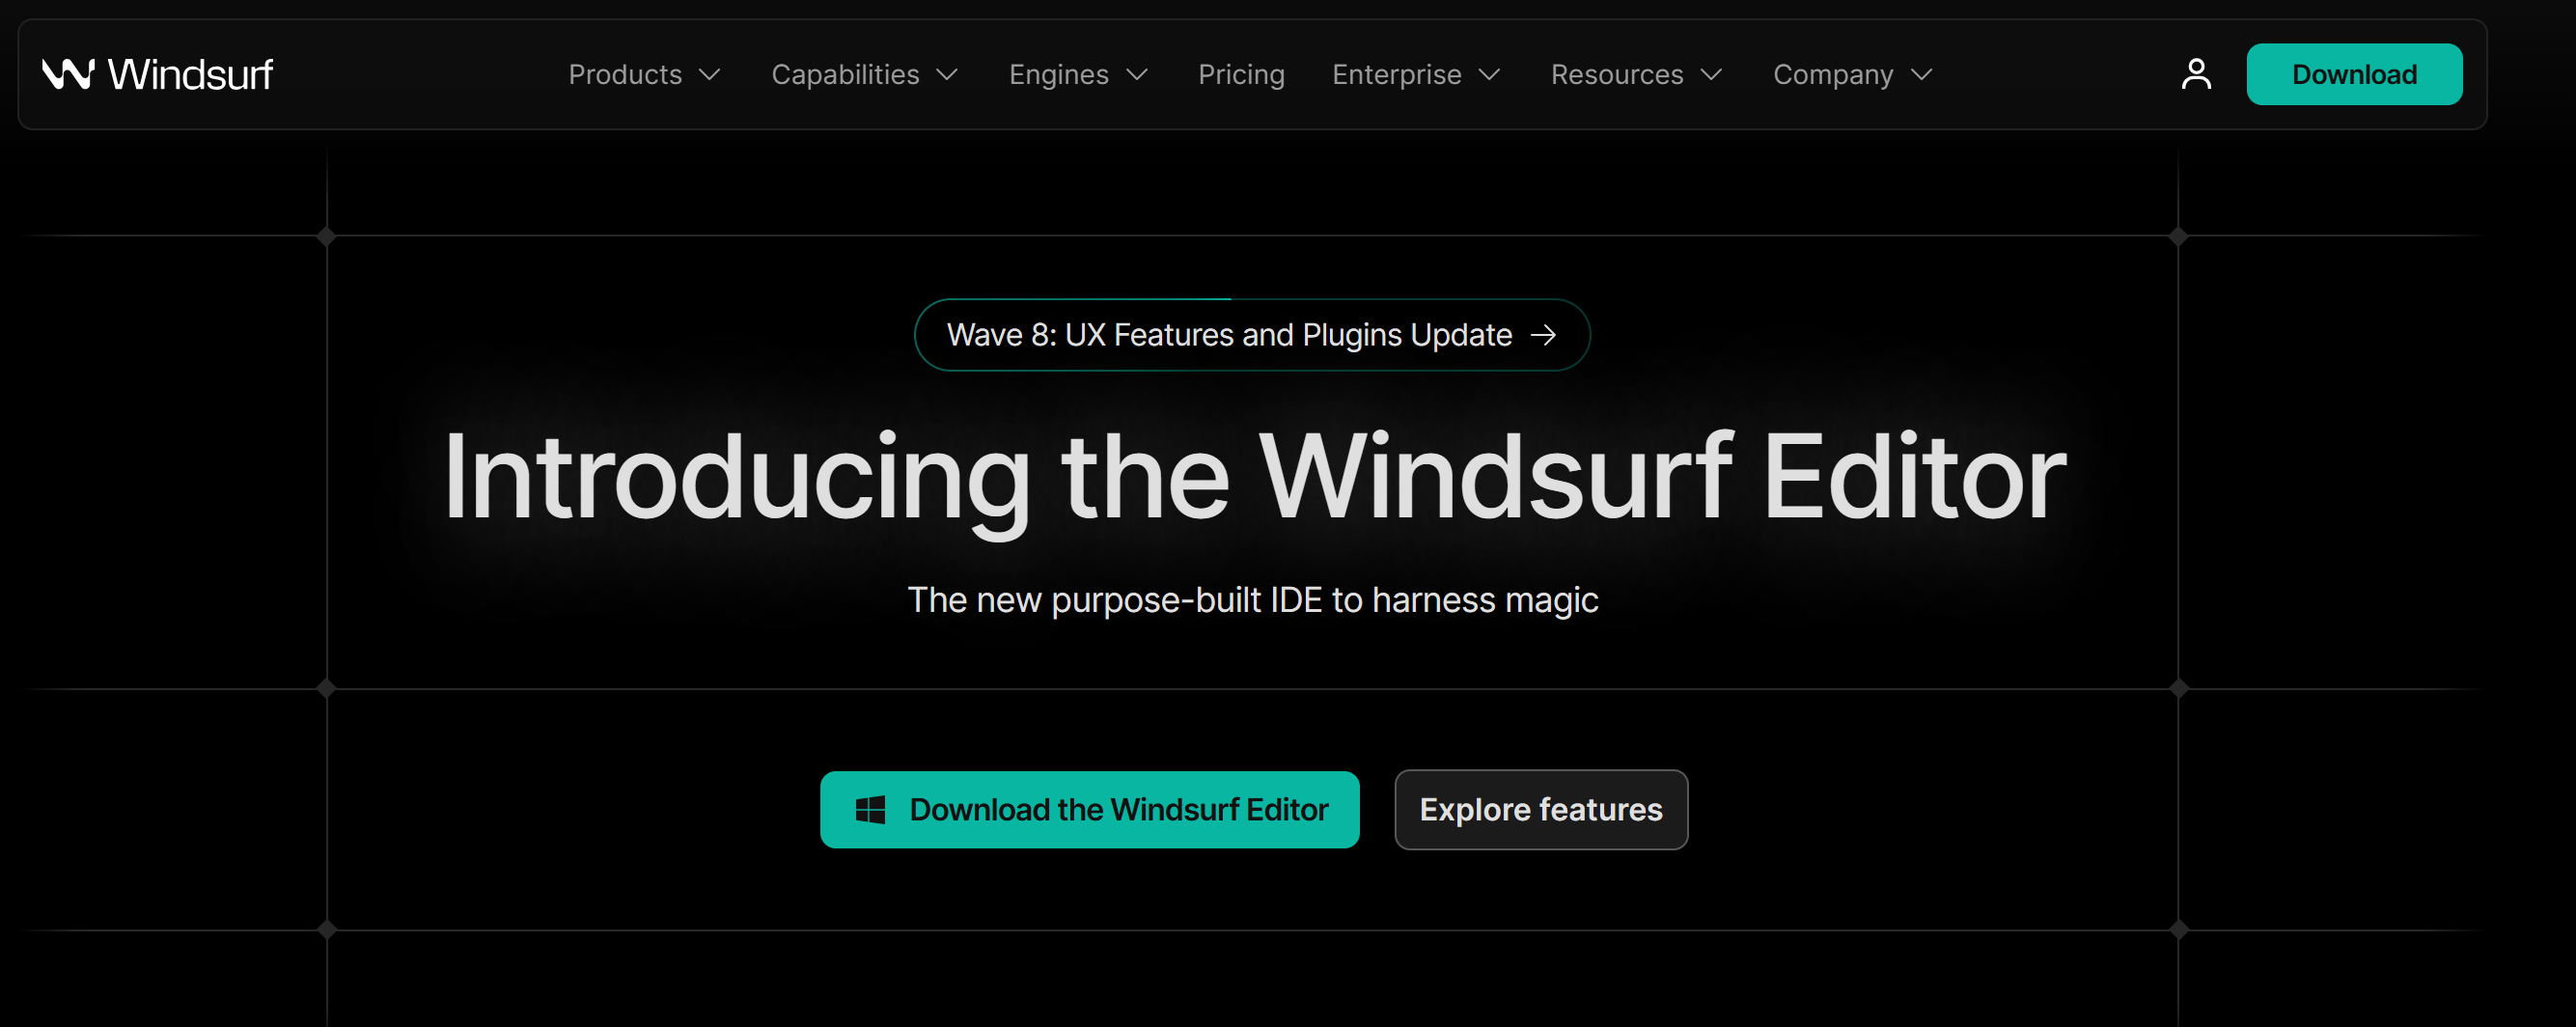Open the Resources menu
The width and height of the screenshot is (2576, 1027).
click(x=1637, y=75)
